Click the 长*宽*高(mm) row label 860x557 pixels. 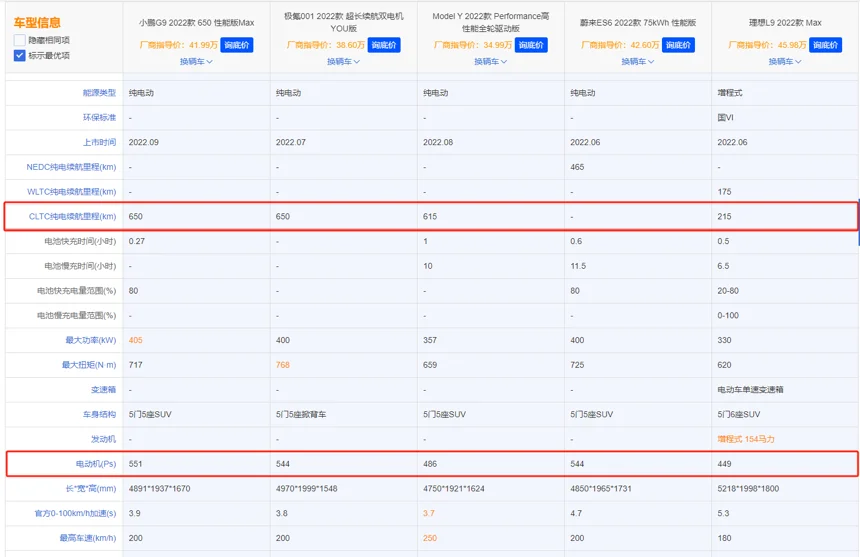pos(91,488)
